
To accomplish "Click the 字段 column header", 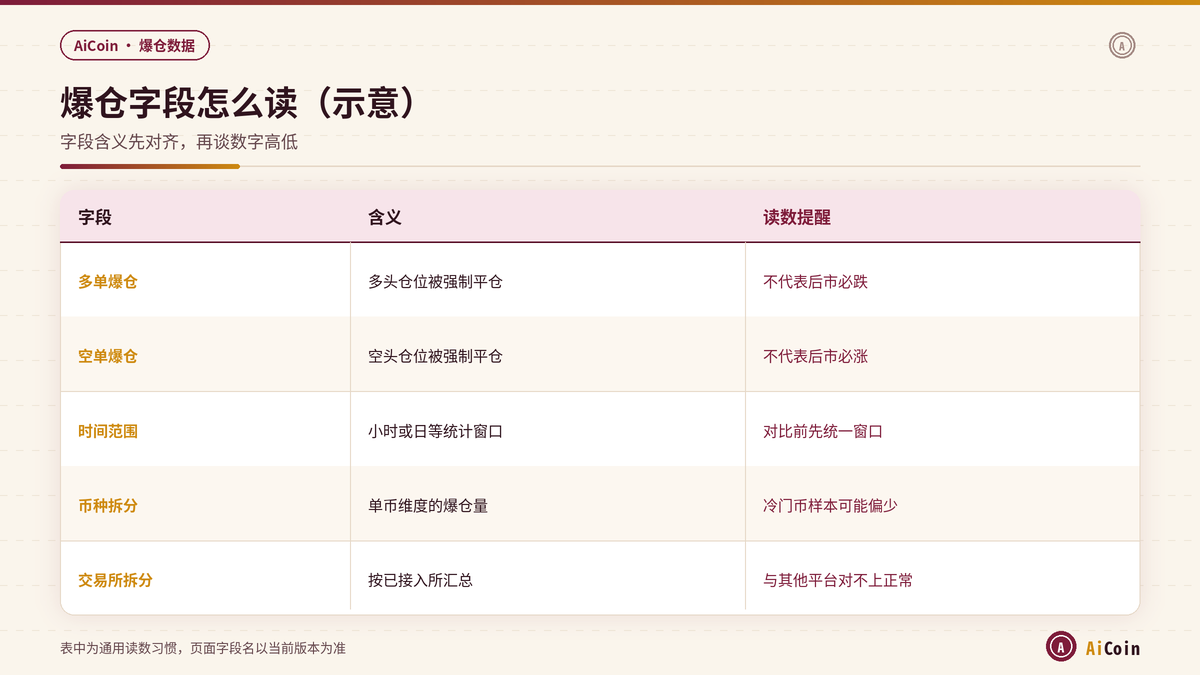I will (95, 217).
